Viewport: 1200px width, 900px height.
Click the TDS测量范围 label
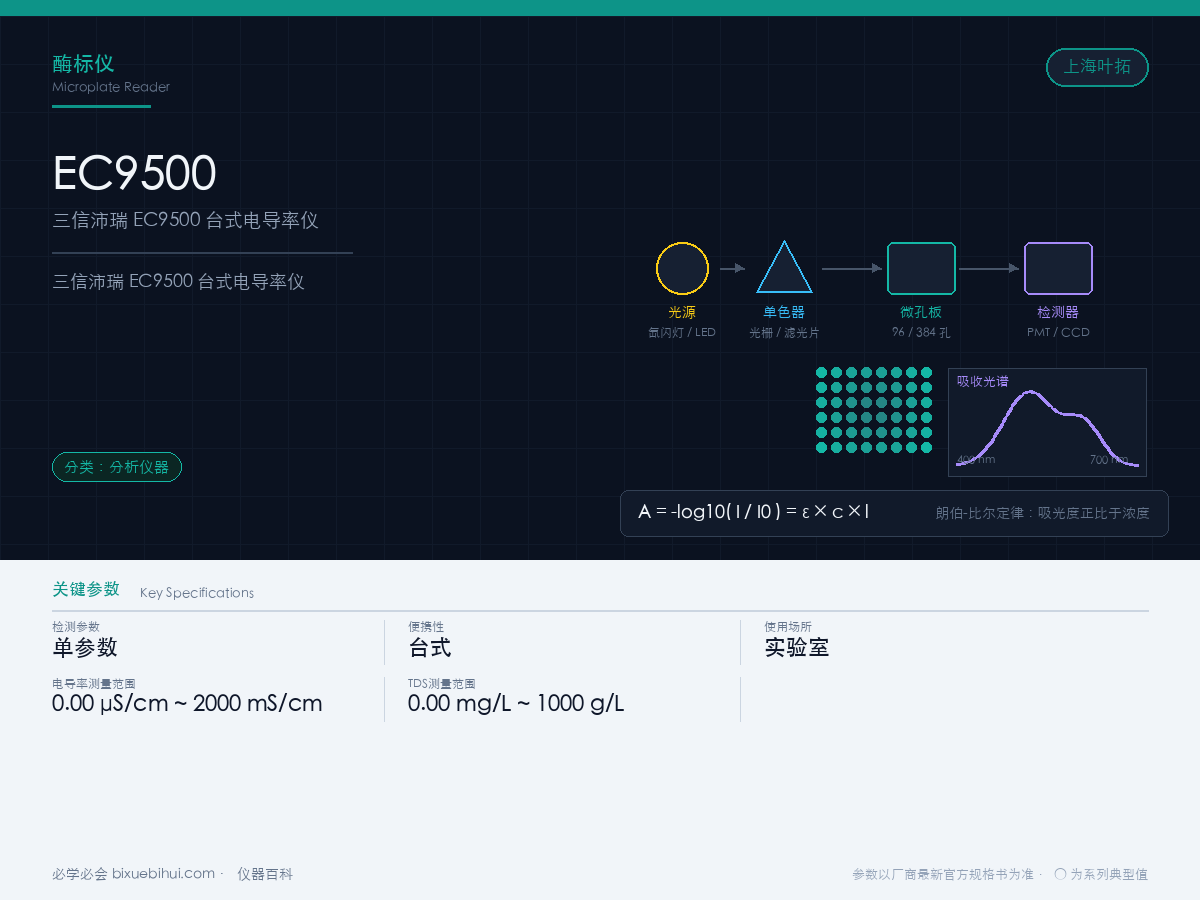click(441, 683)
